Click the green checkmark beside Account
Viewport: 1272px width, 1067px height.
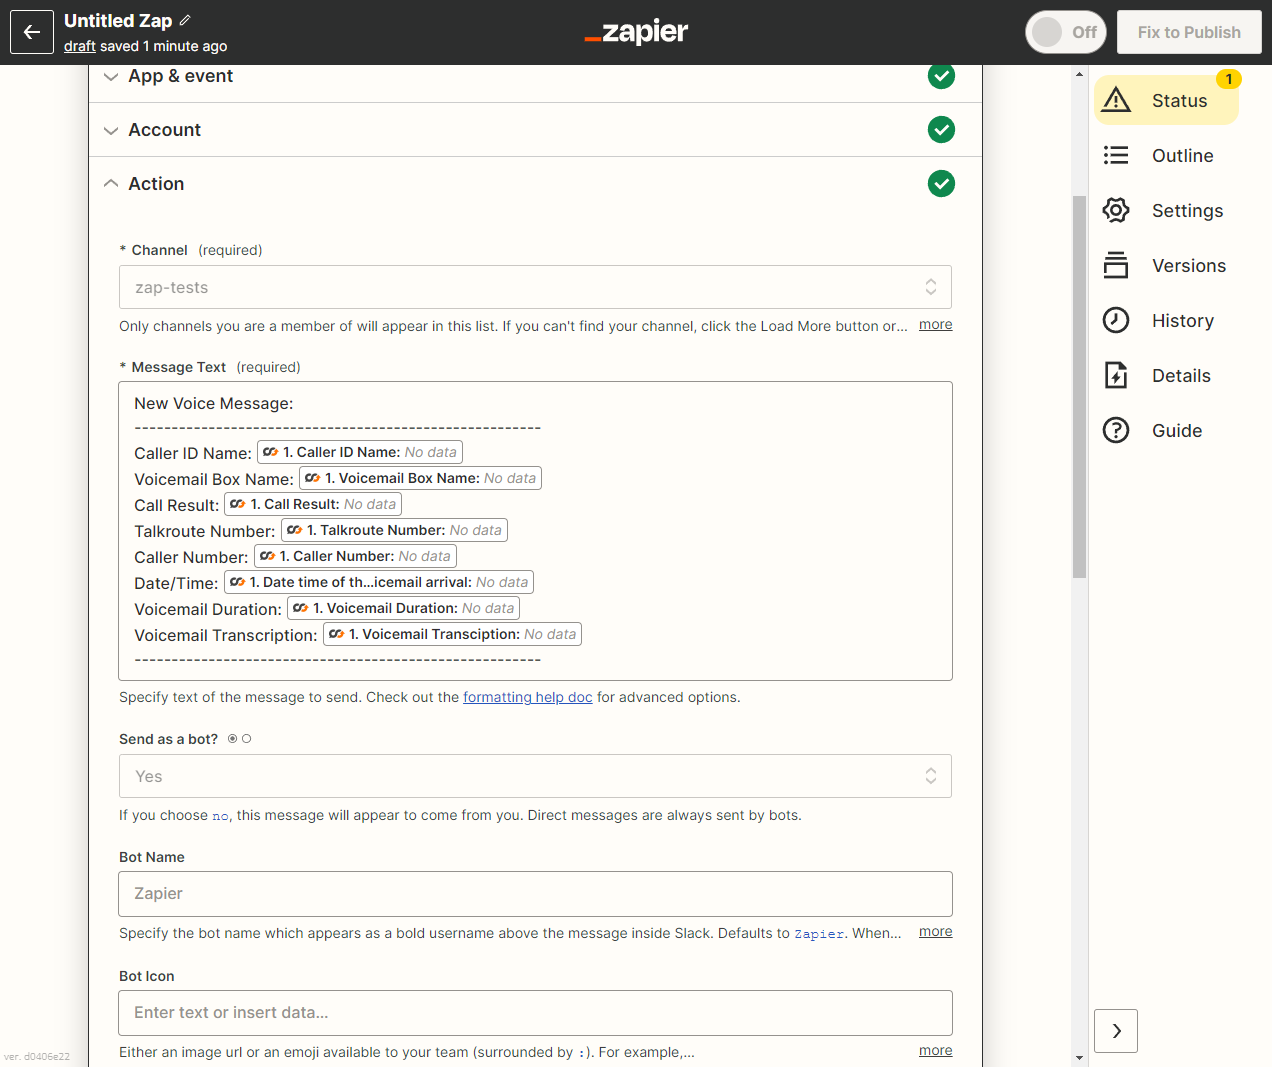[941, 130]
